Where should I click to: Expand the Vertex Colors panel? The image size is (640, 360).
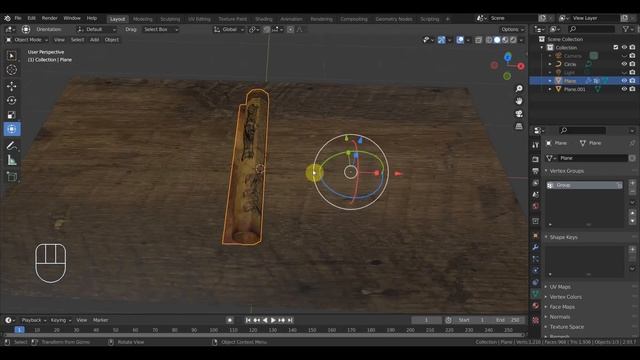[565, 297]
